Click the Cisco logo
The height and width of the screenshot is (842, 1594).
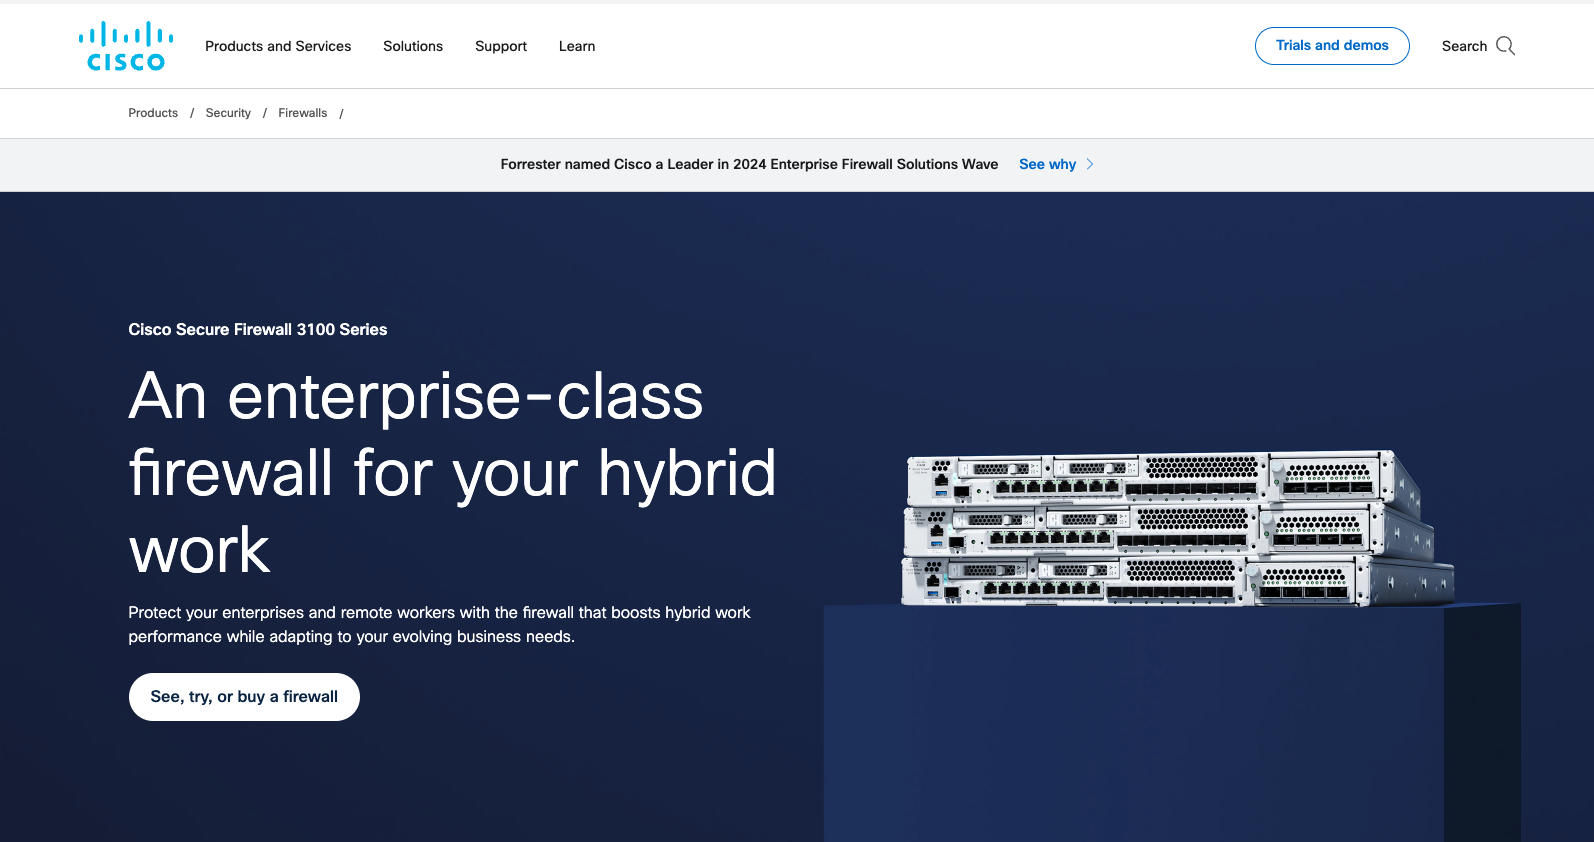(126, 46)
